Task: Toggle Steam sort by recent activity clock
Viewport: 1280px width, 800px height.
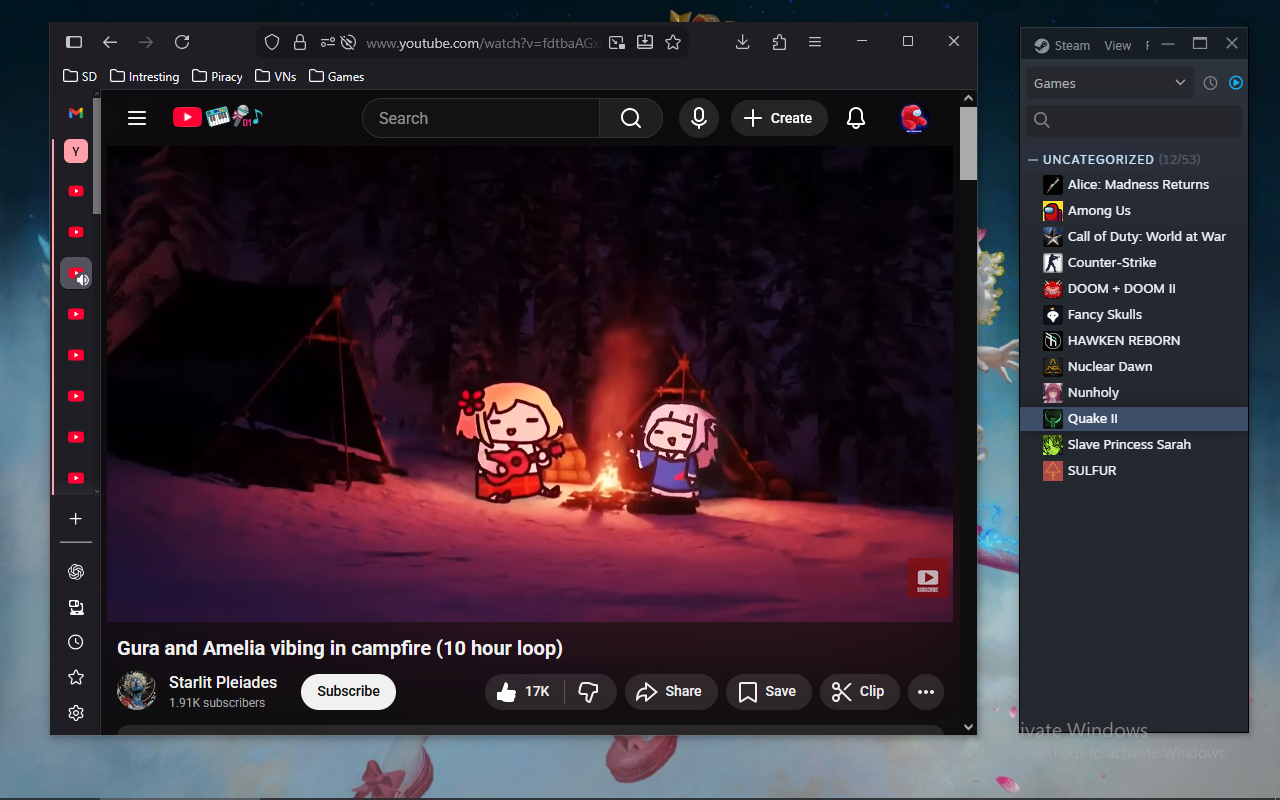Action: coord(1210,83)
